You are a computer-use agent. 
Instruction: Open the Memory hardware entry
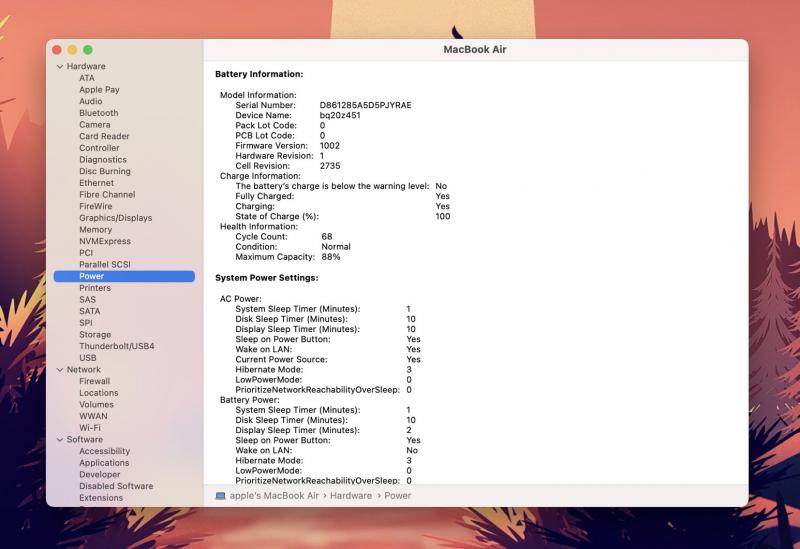click(x=95, y=230)
